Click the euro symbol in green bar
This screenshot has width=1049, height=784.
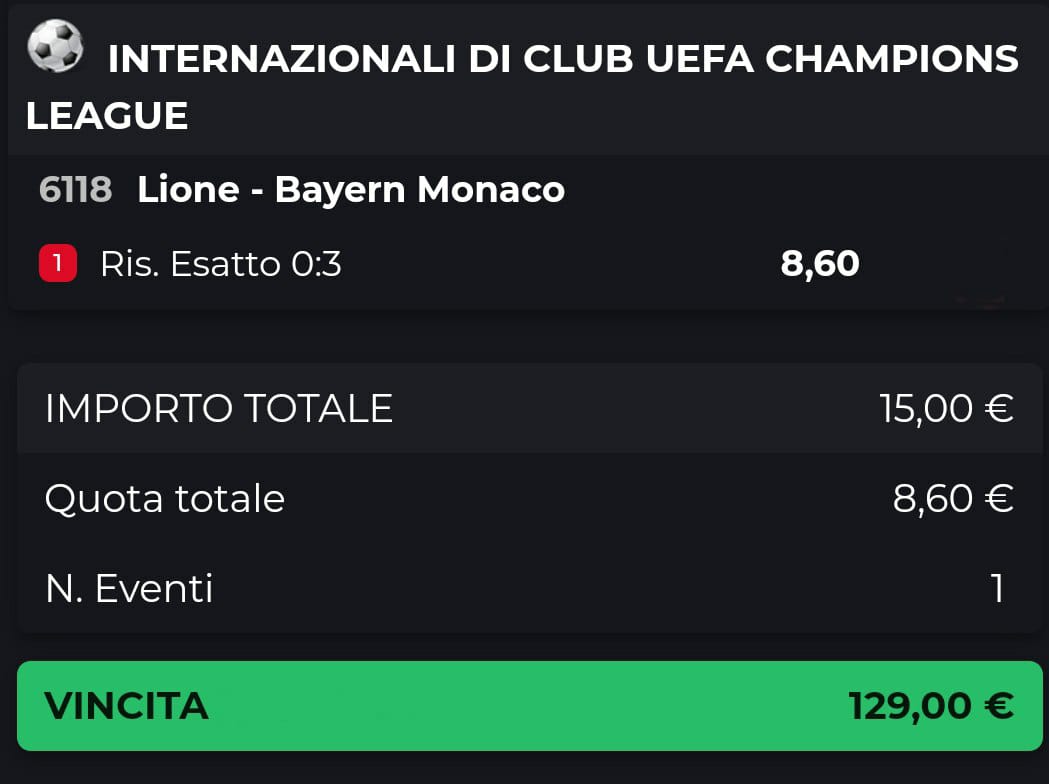[x=998, y=706]
